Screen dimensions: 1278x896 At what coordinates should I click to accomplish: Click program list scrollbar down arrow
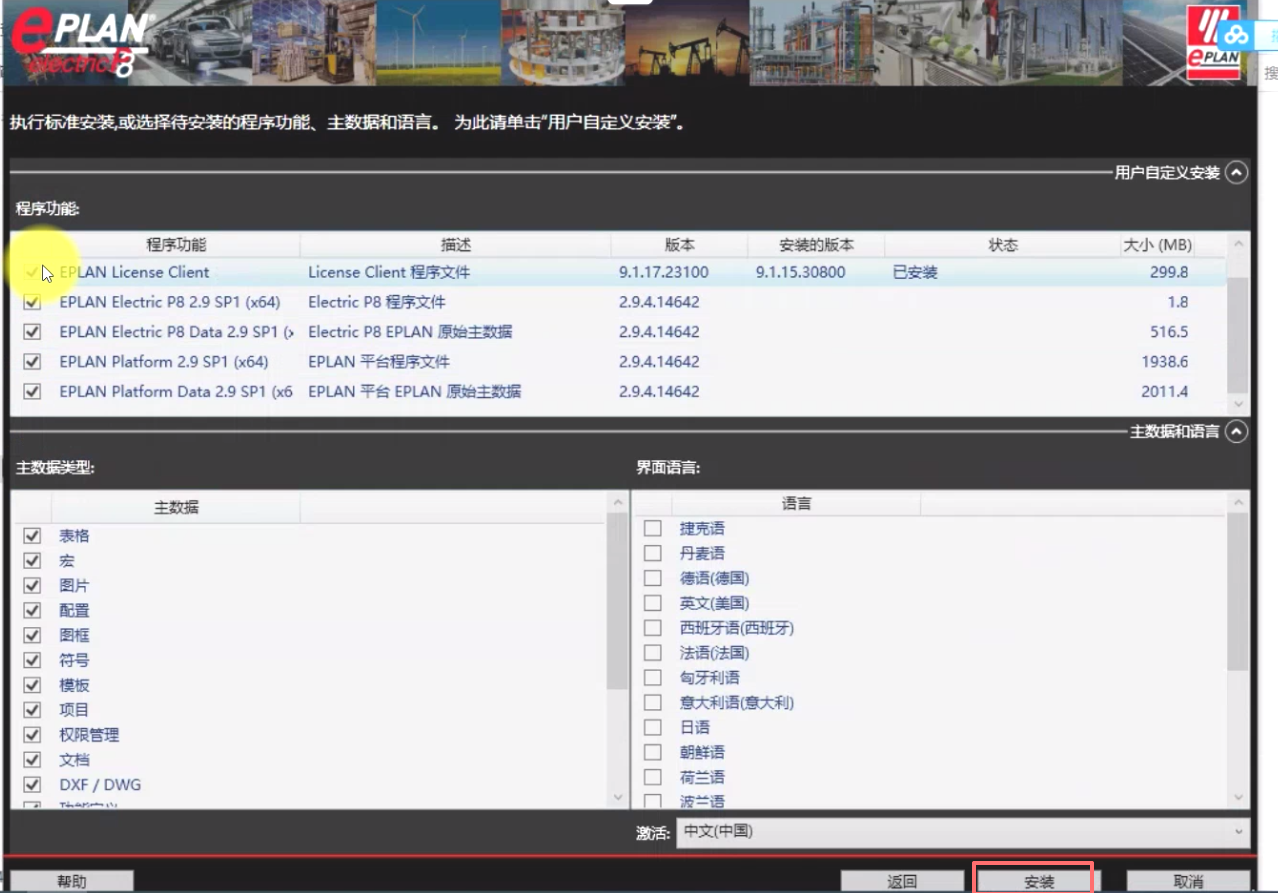click(1239, 404)
